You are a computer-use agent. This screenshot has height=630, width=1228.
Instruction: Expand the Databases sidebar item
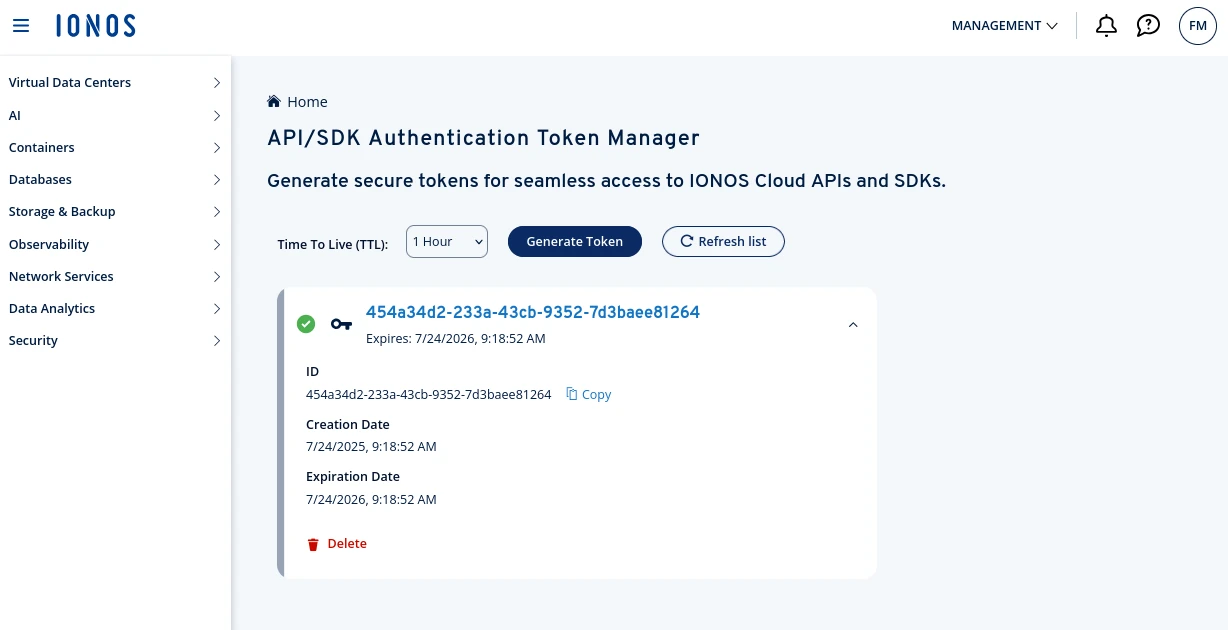pos(115,180)
